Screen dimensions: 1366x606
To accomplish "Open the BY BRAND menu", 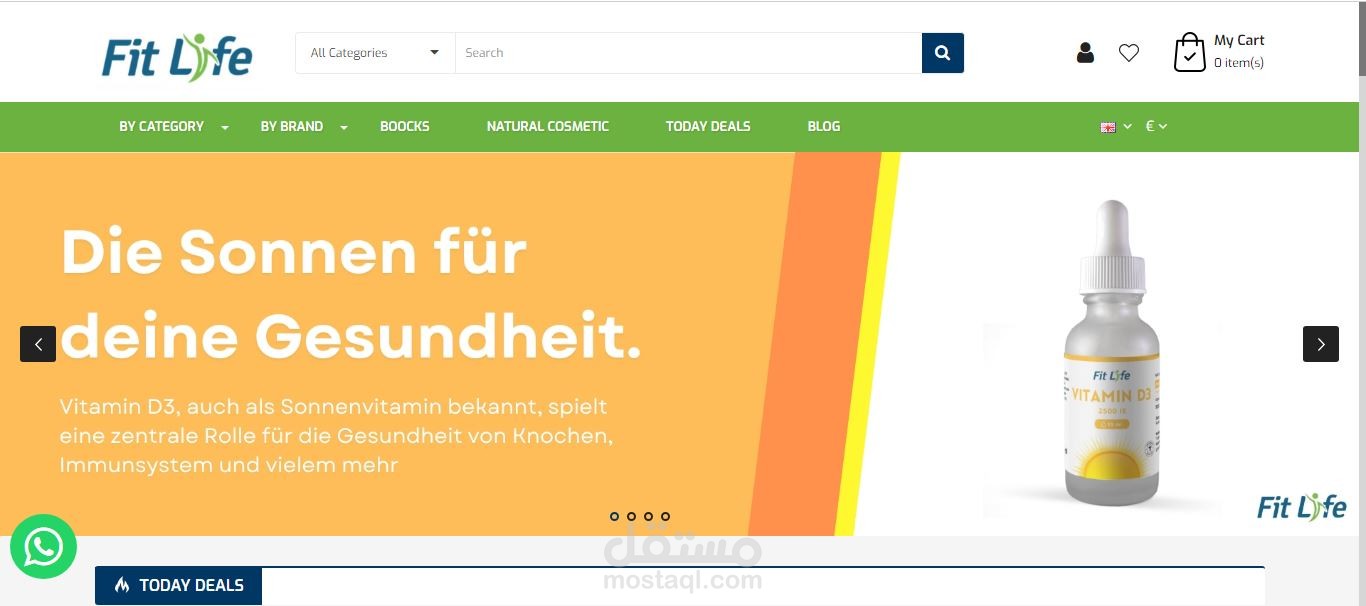I will point(292,126).
